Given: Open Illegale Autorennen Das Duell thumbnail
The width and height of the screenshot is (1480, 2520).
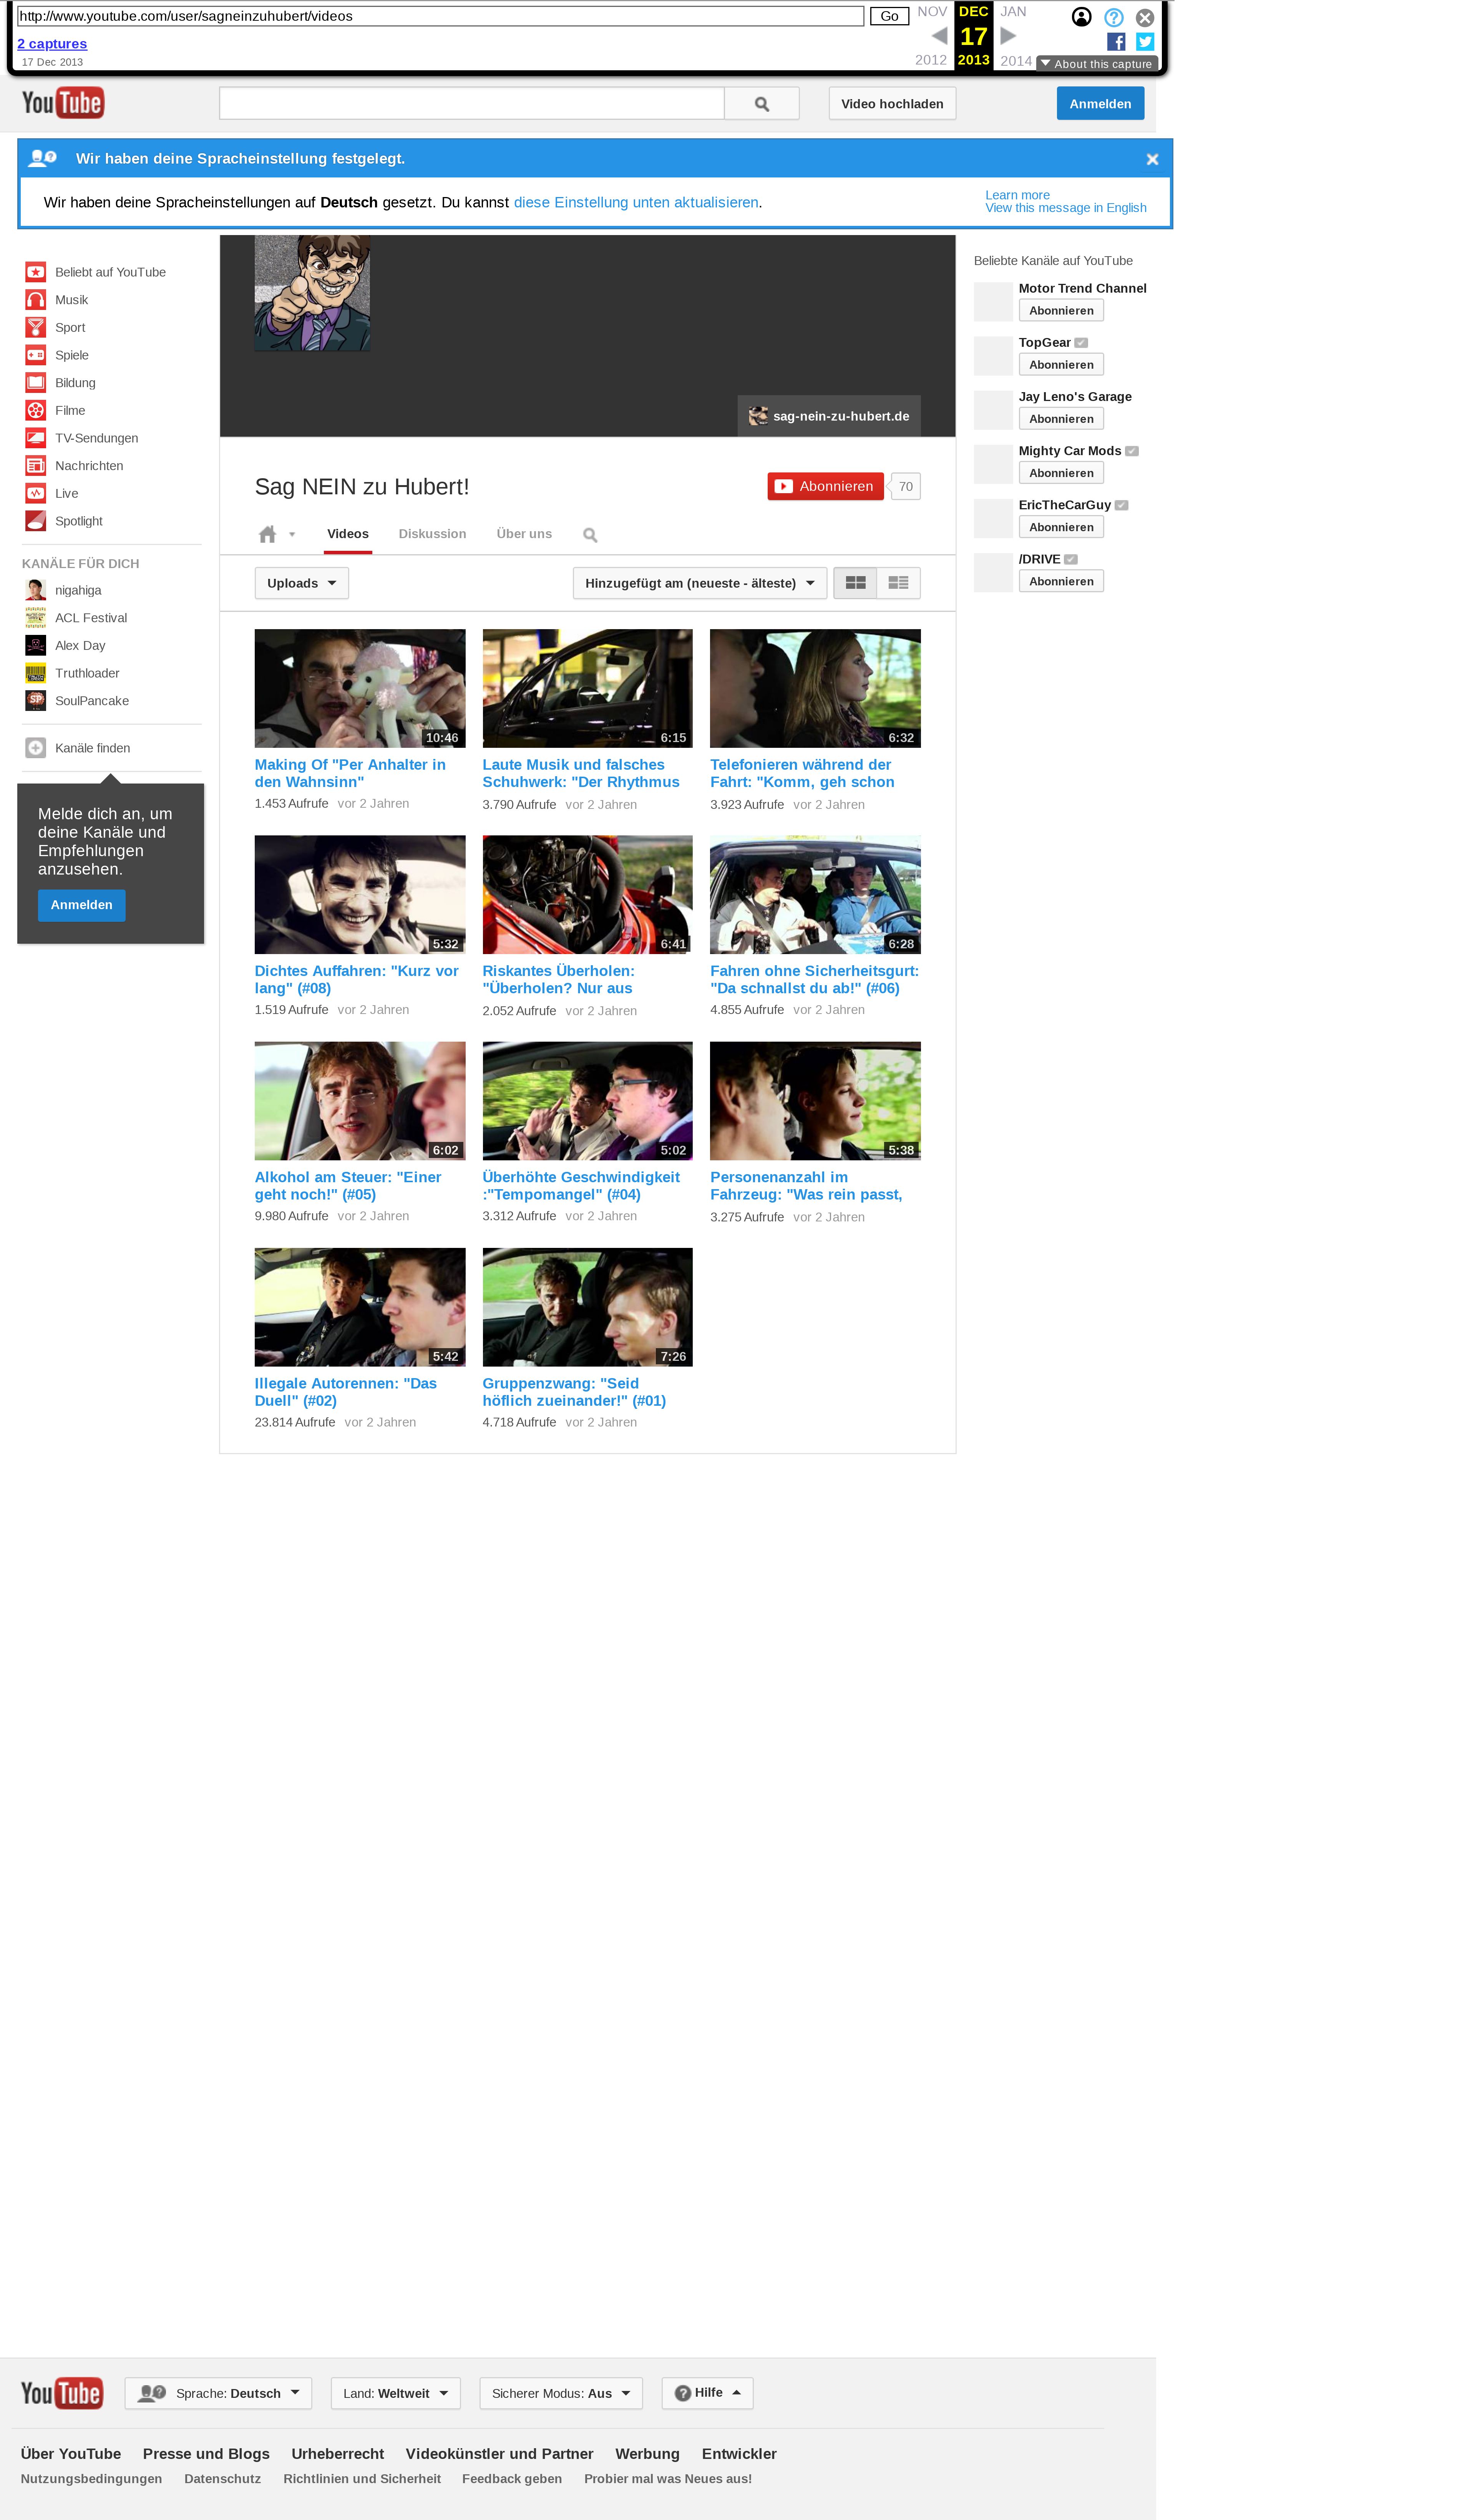Looking at the screenshot, I should tap(360, 1307).
